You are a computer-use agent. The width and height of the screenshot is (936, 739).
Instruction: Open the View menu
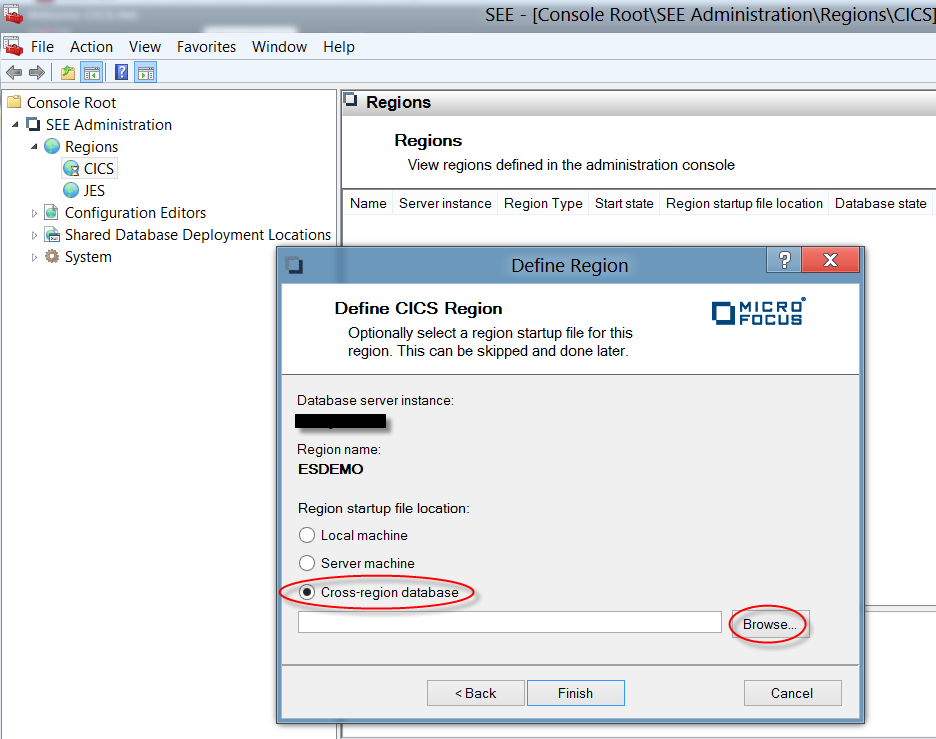click(145, 47)
